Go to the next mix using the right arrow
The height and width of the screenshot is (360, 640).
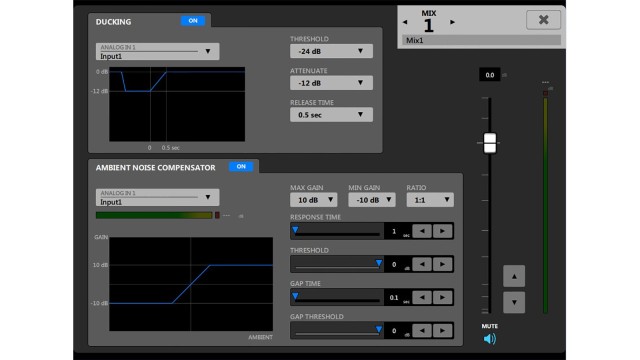[452, 22]
